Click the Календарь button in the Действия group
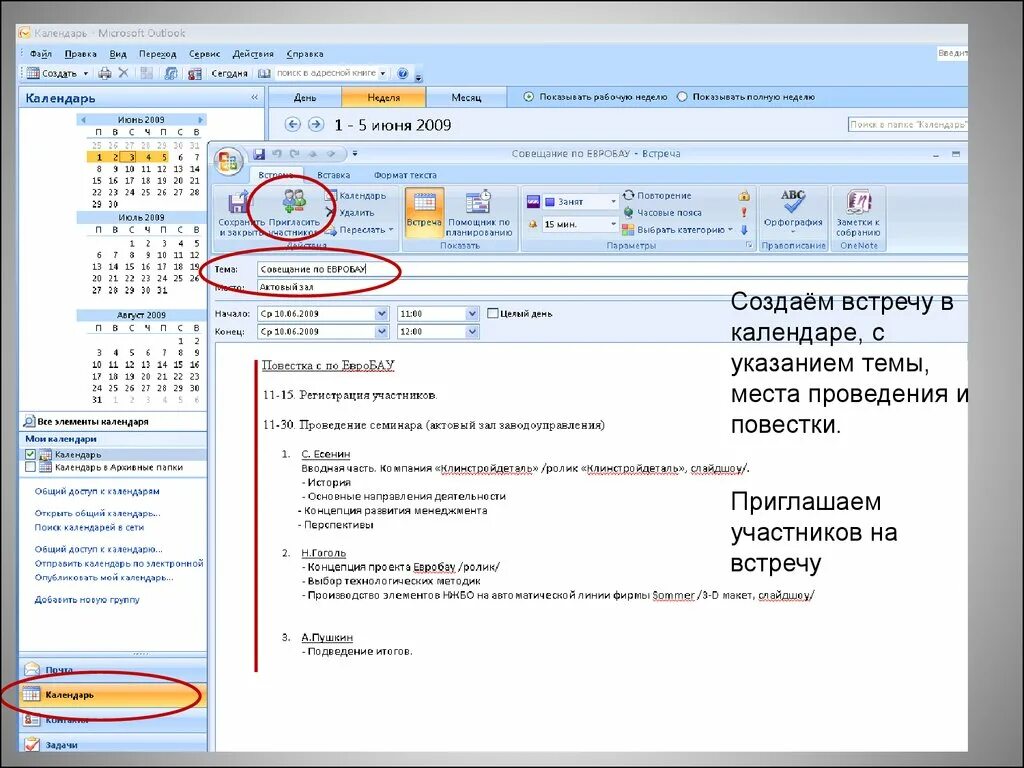Image resolution: width=1024 pixels, height=768 pixels. [x=356, y=195]
